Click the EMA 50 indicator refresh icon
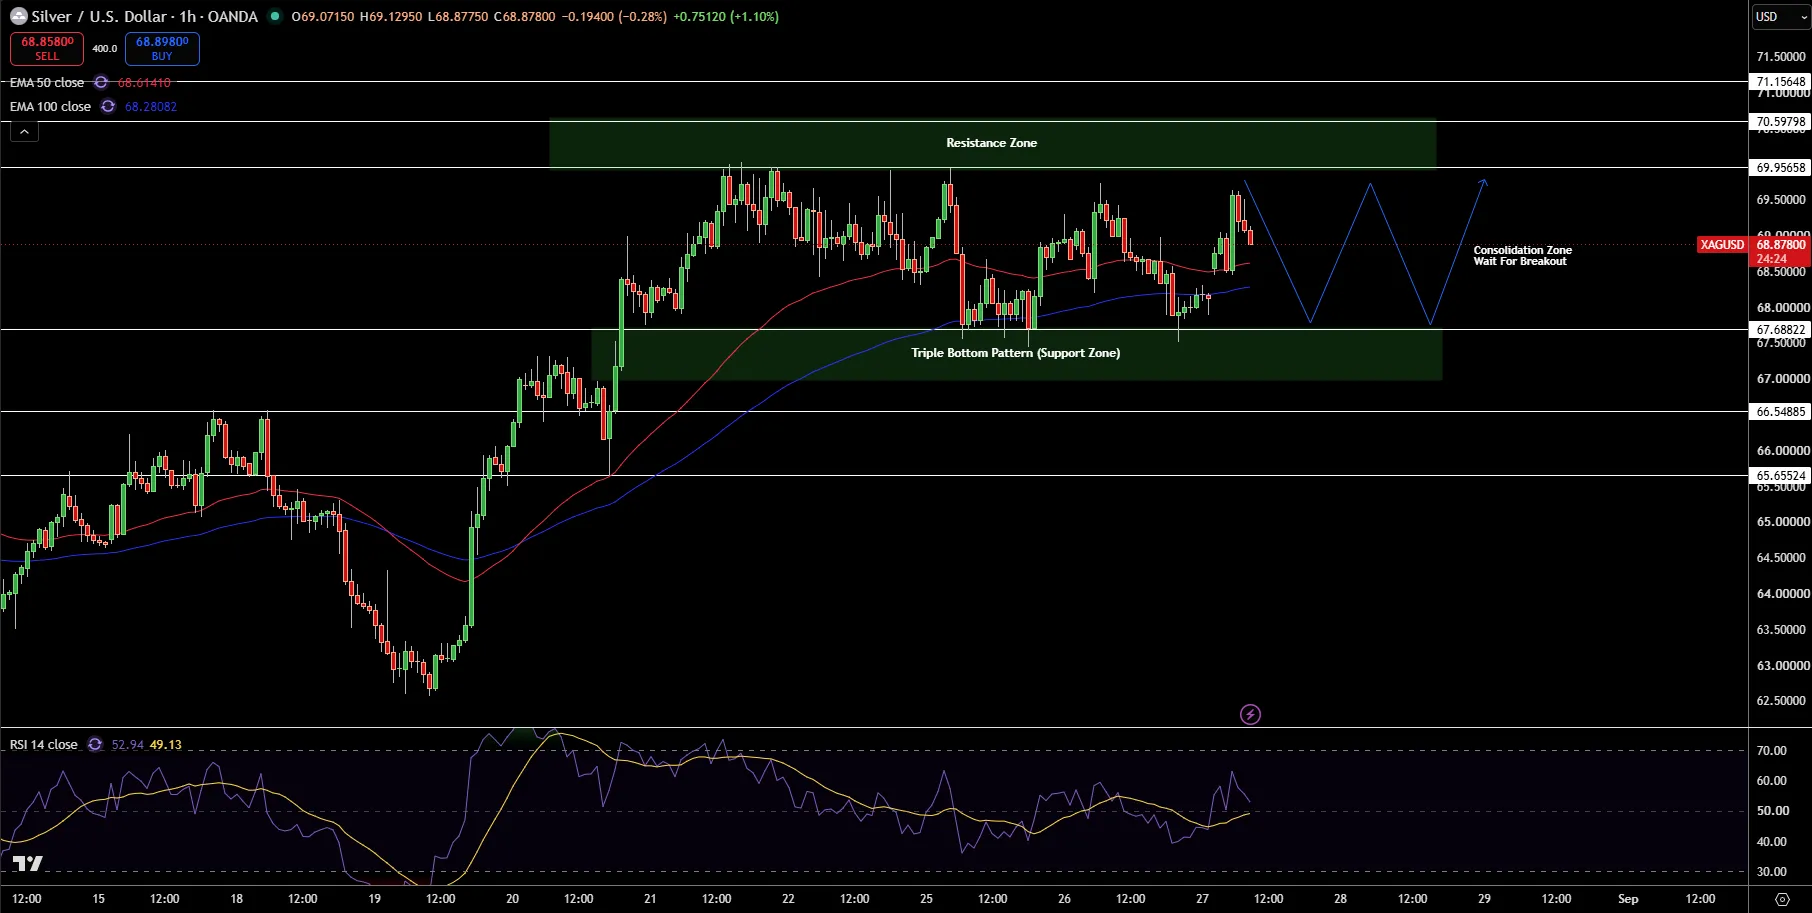Image resolution: width=1812 pixels, height=913 pixels. coord(101,83)
